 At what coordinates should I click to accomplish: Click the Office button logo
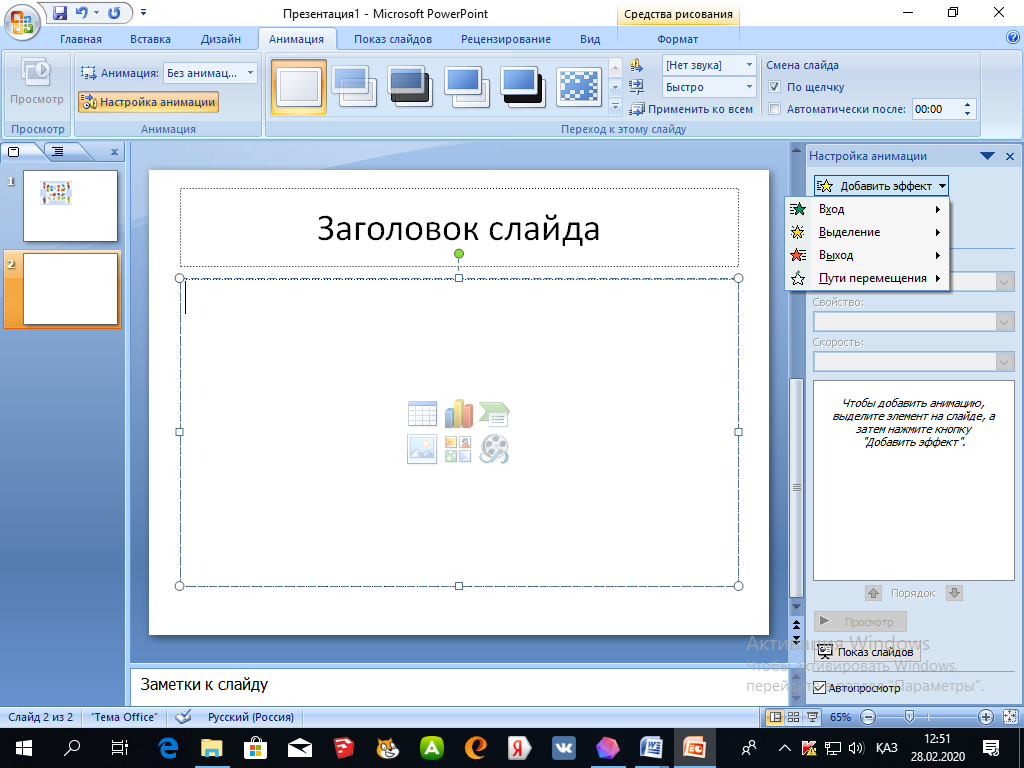click(22, 20)
